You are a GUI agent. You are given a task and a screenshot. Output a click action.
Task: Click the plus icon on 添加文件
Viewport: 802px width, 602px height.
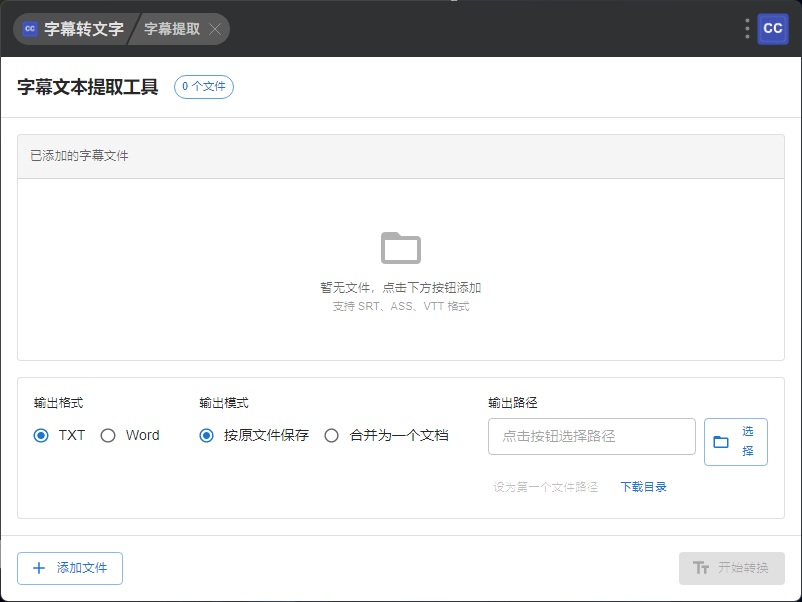[x=39, y=568]
